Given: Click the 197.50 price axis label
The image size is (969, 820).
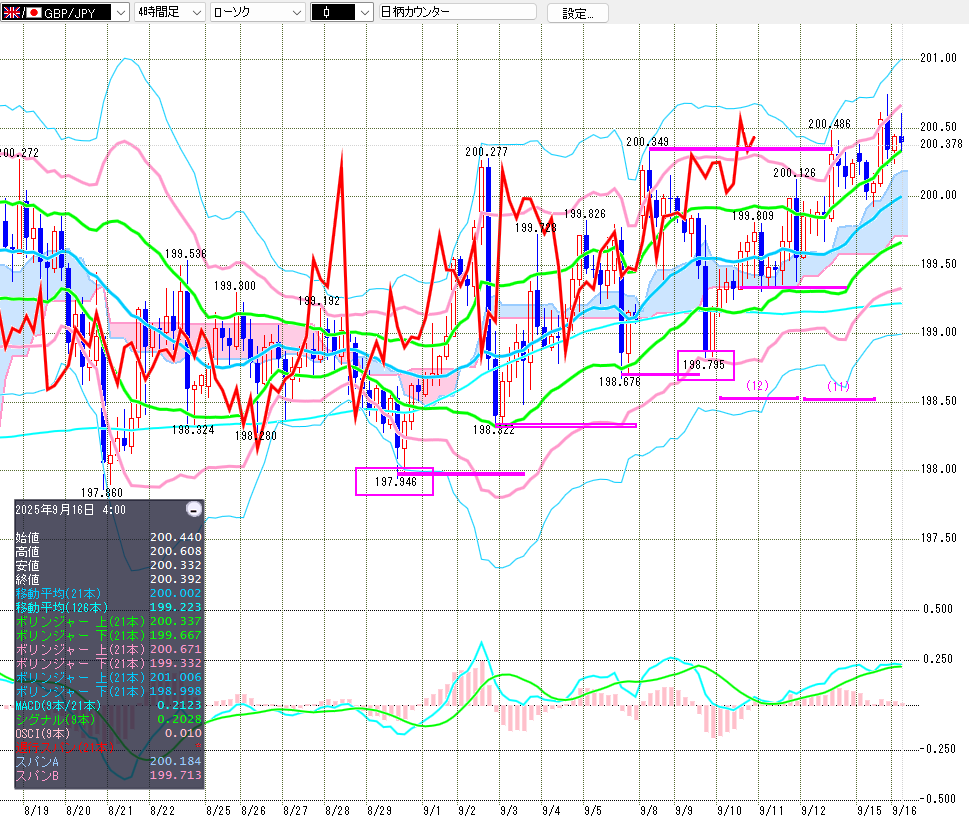Looking at the screenshot, I should 938,538.
